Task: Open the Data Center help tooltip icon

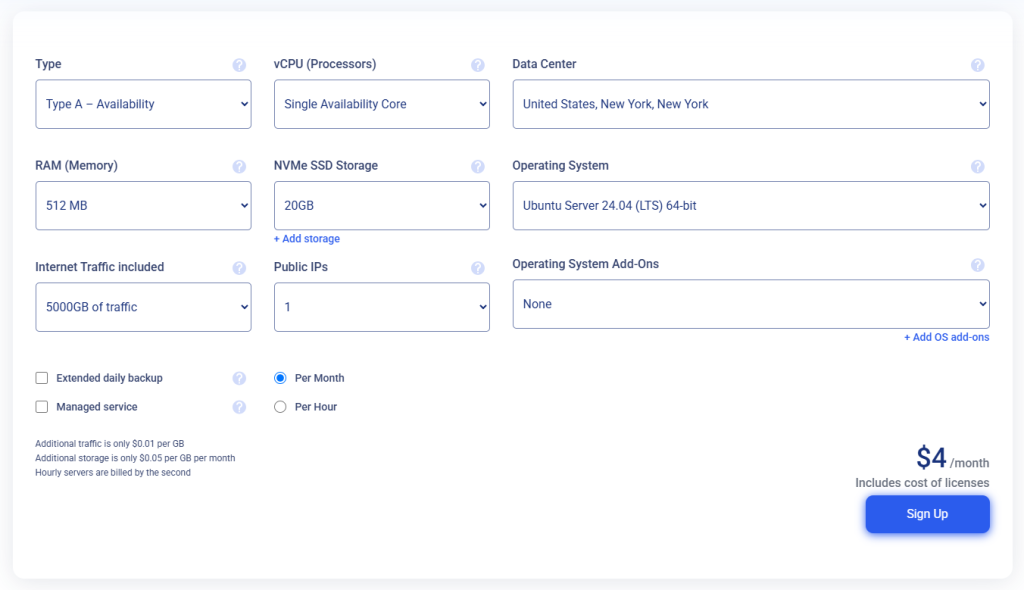Action: (977, 65)
